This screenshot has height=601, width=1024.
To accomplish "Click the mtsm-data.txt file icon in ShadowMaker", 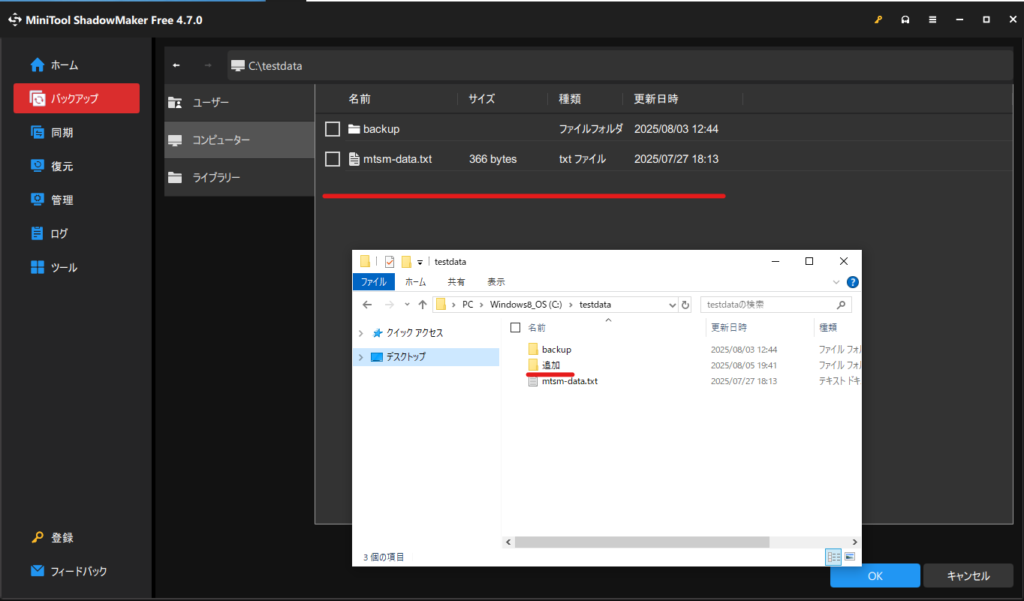I will (x=354, y=159).
